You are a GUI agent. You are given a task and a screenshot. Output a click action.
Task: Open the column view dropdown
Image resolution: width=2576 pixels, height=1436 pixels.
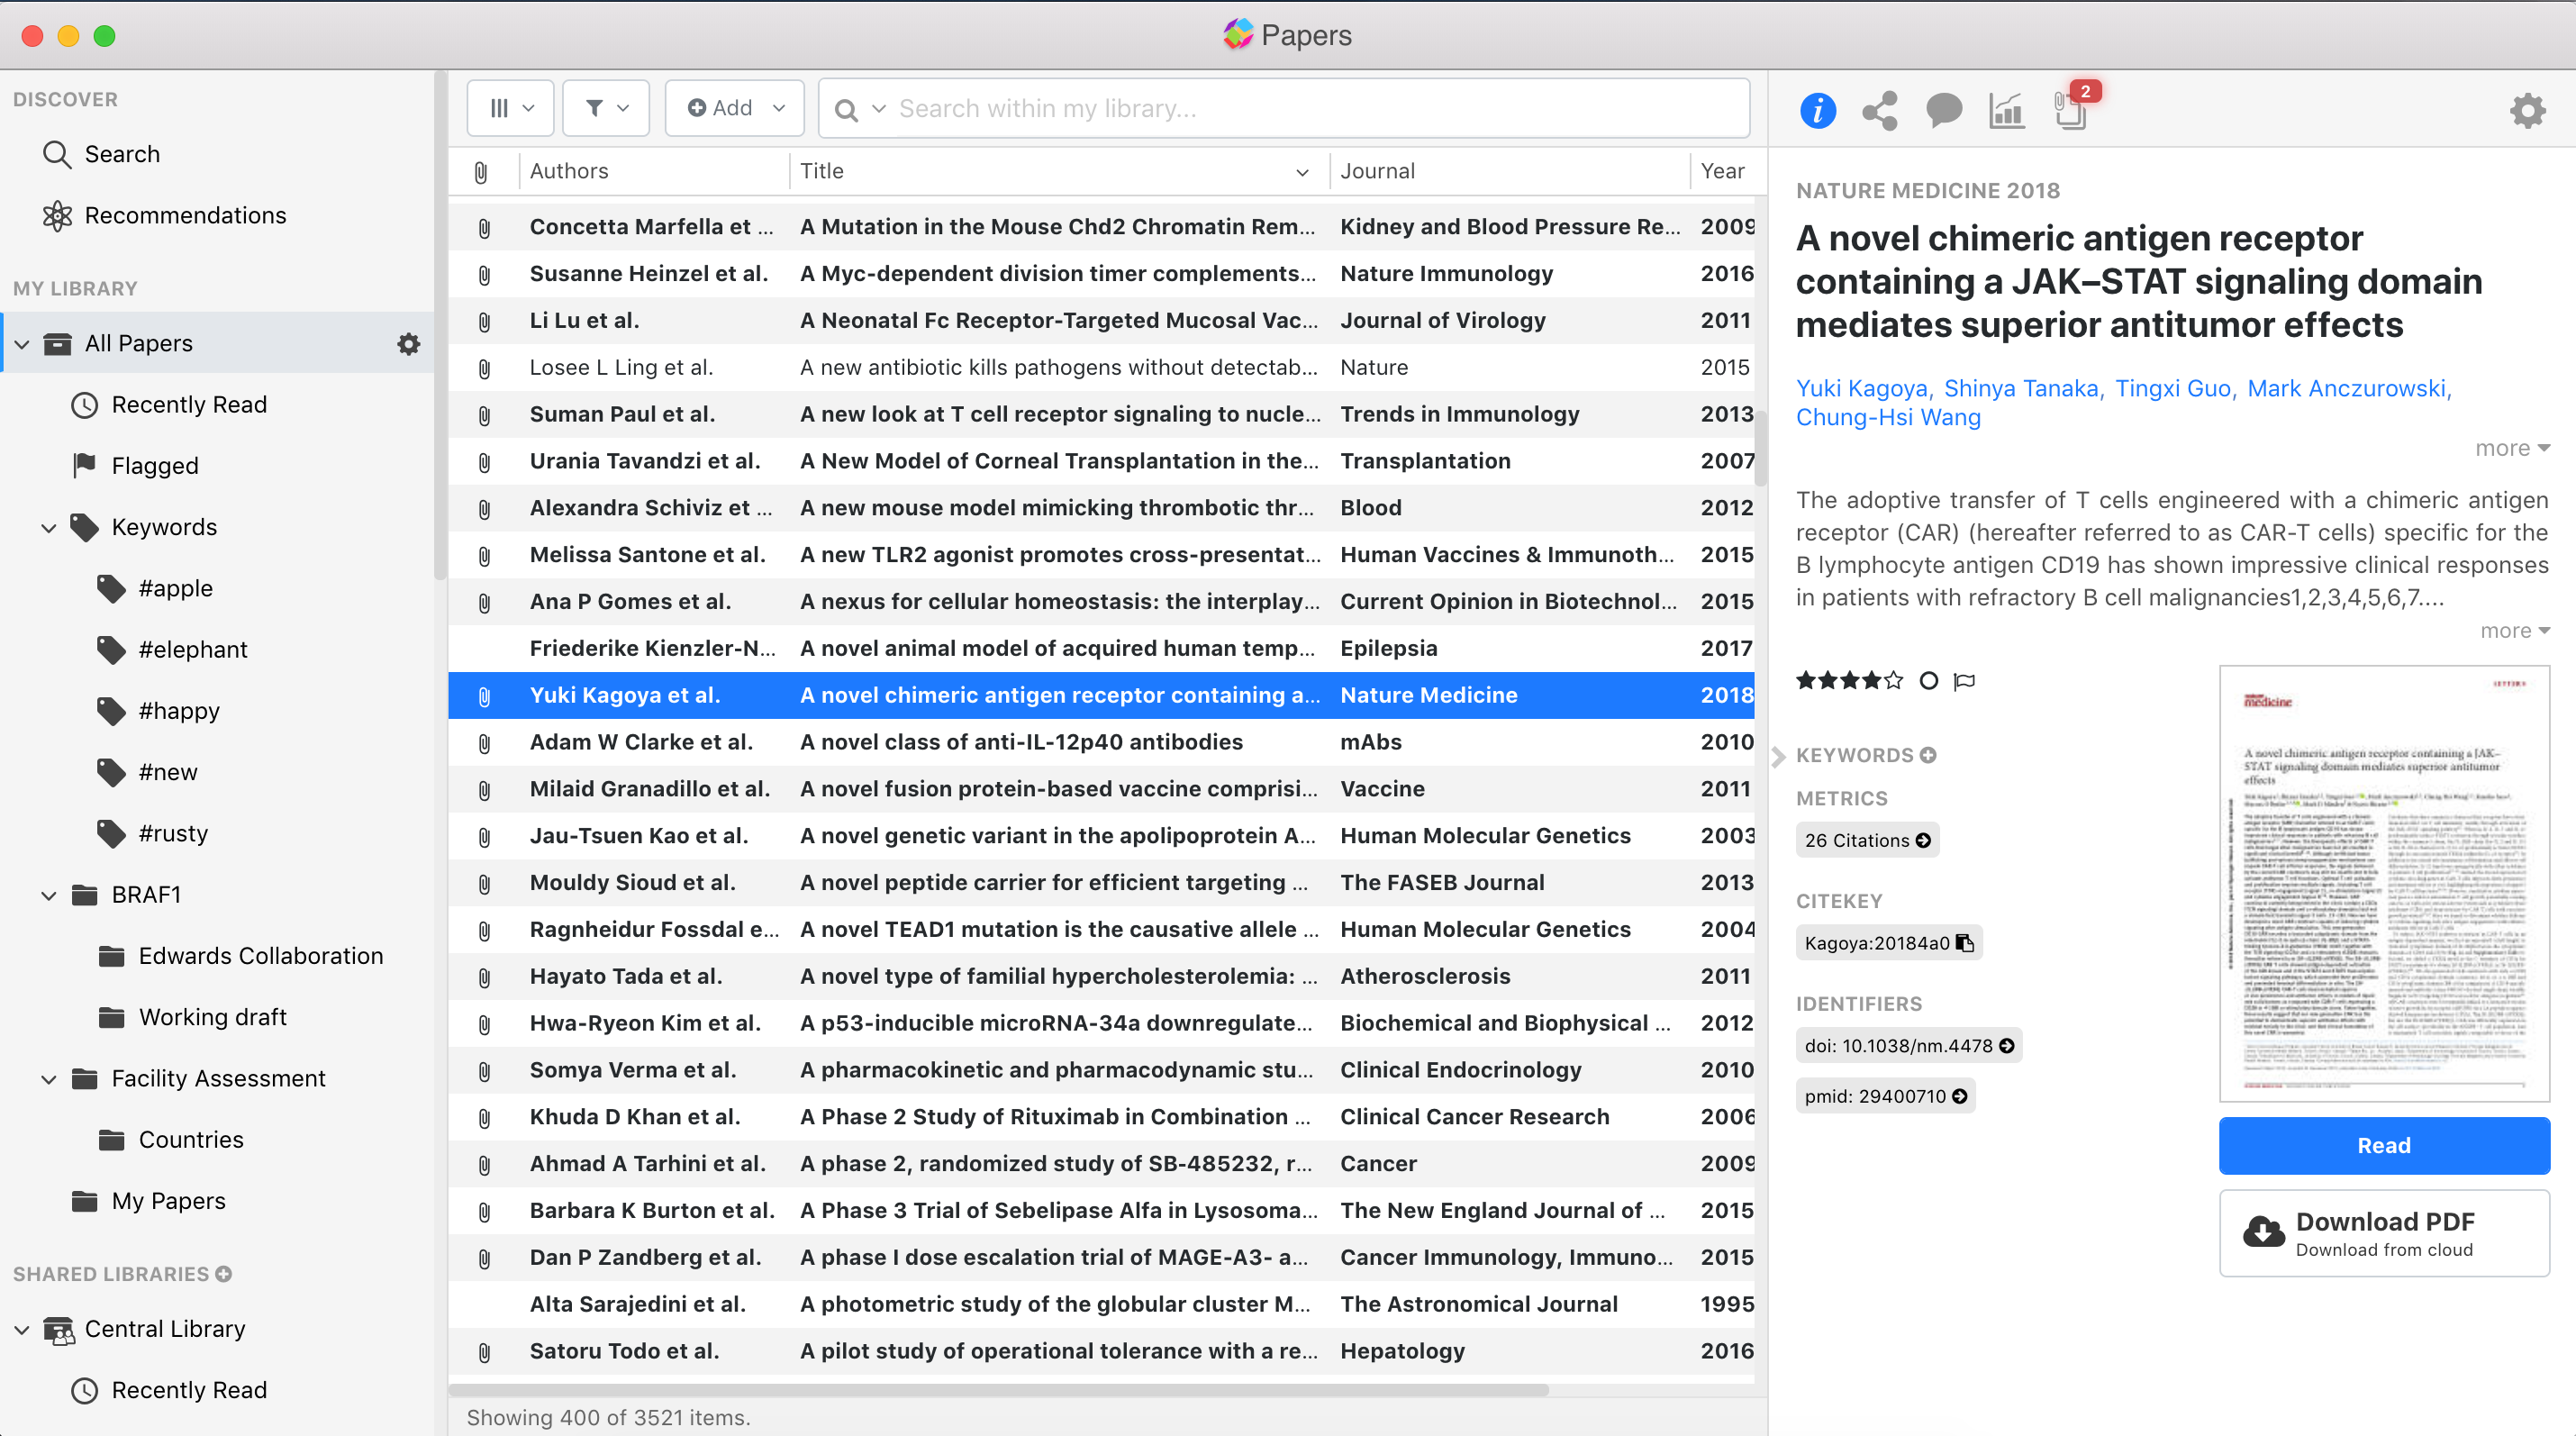[510, 108]
